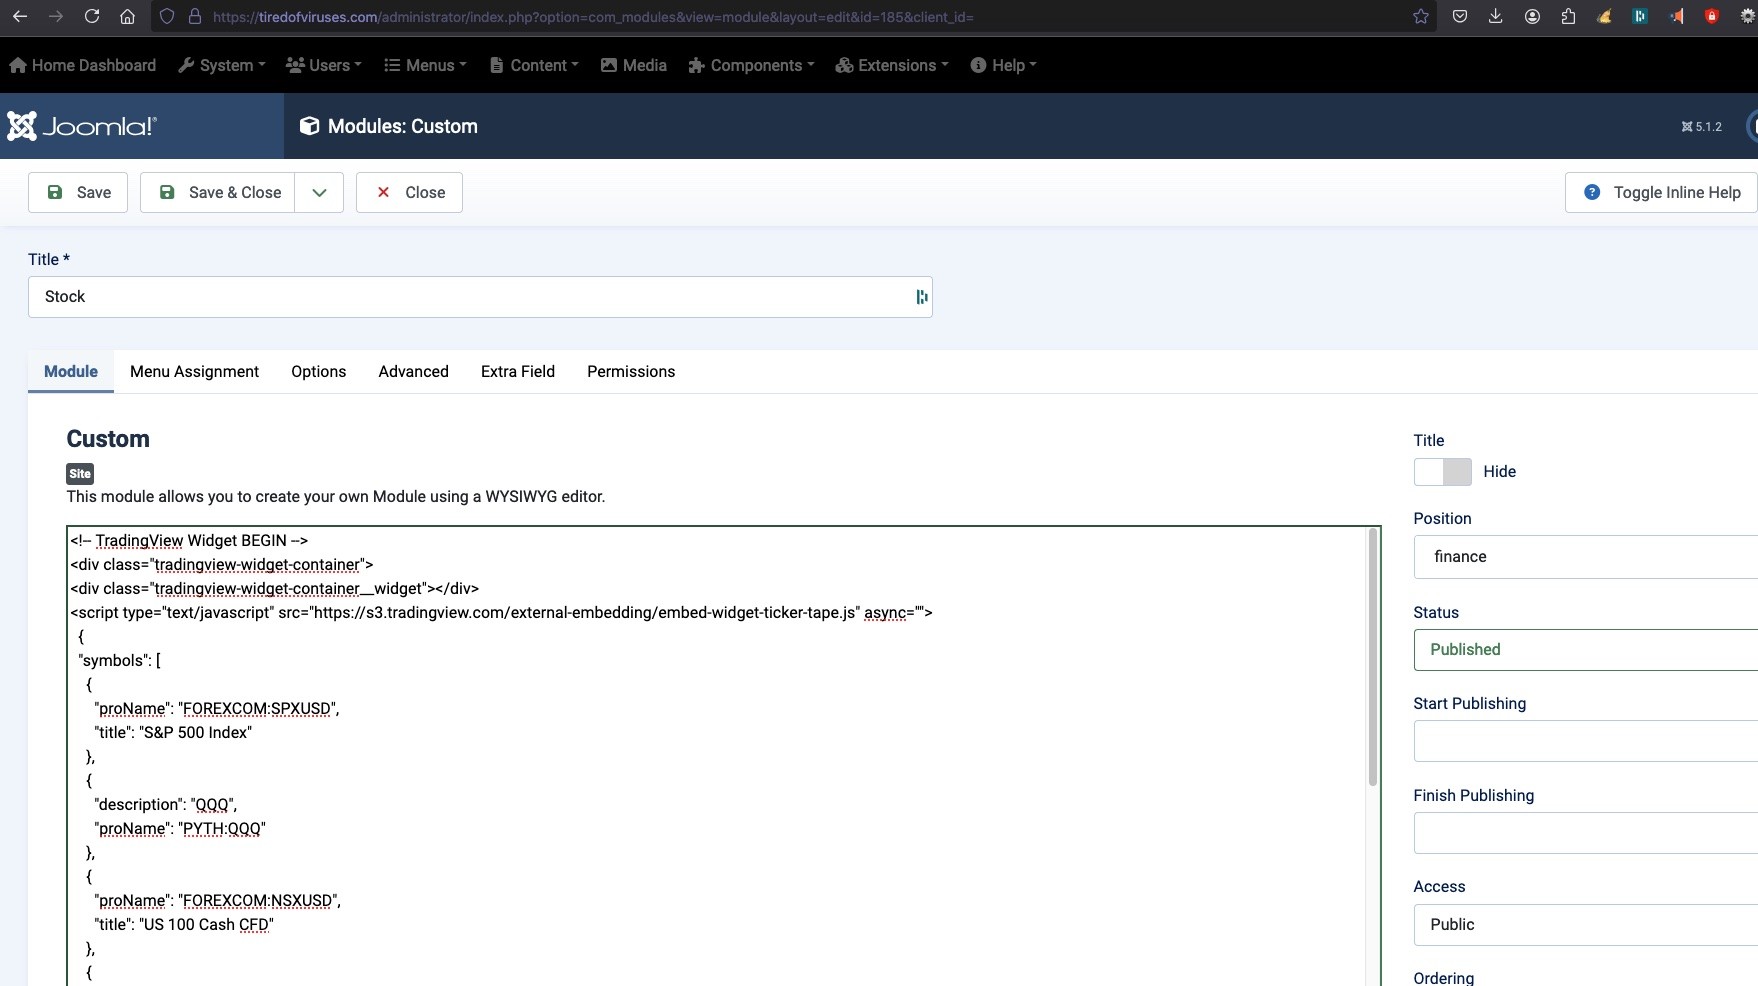Open the Position dropdown showing finance

(x=1586, y=557)
